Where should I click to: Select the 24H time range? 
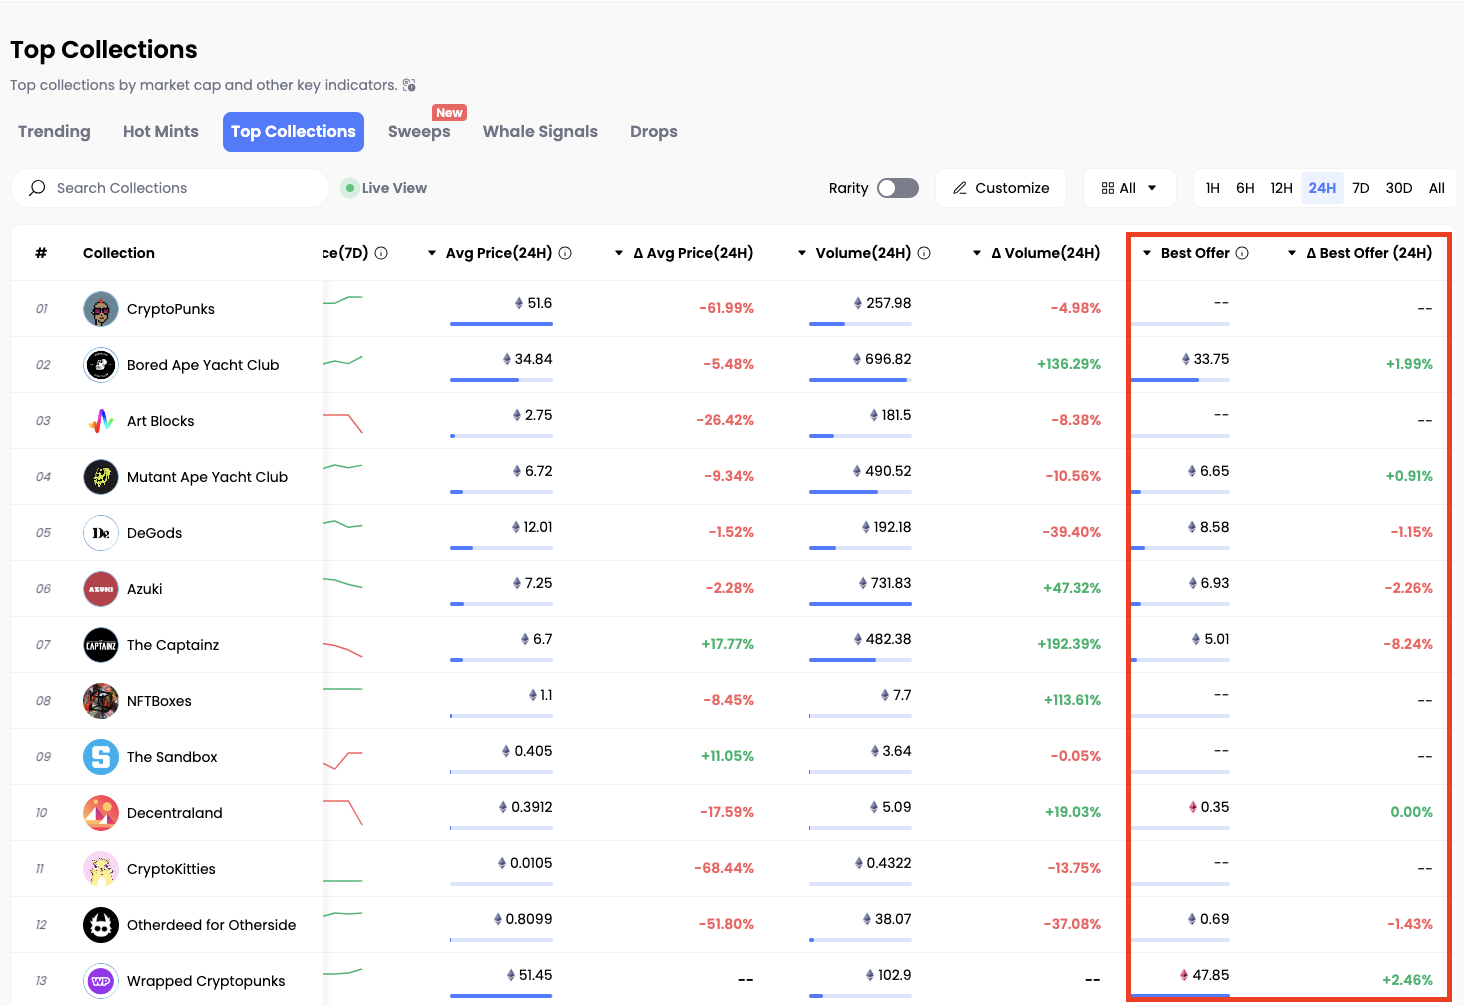click(x=1322, y=188)
